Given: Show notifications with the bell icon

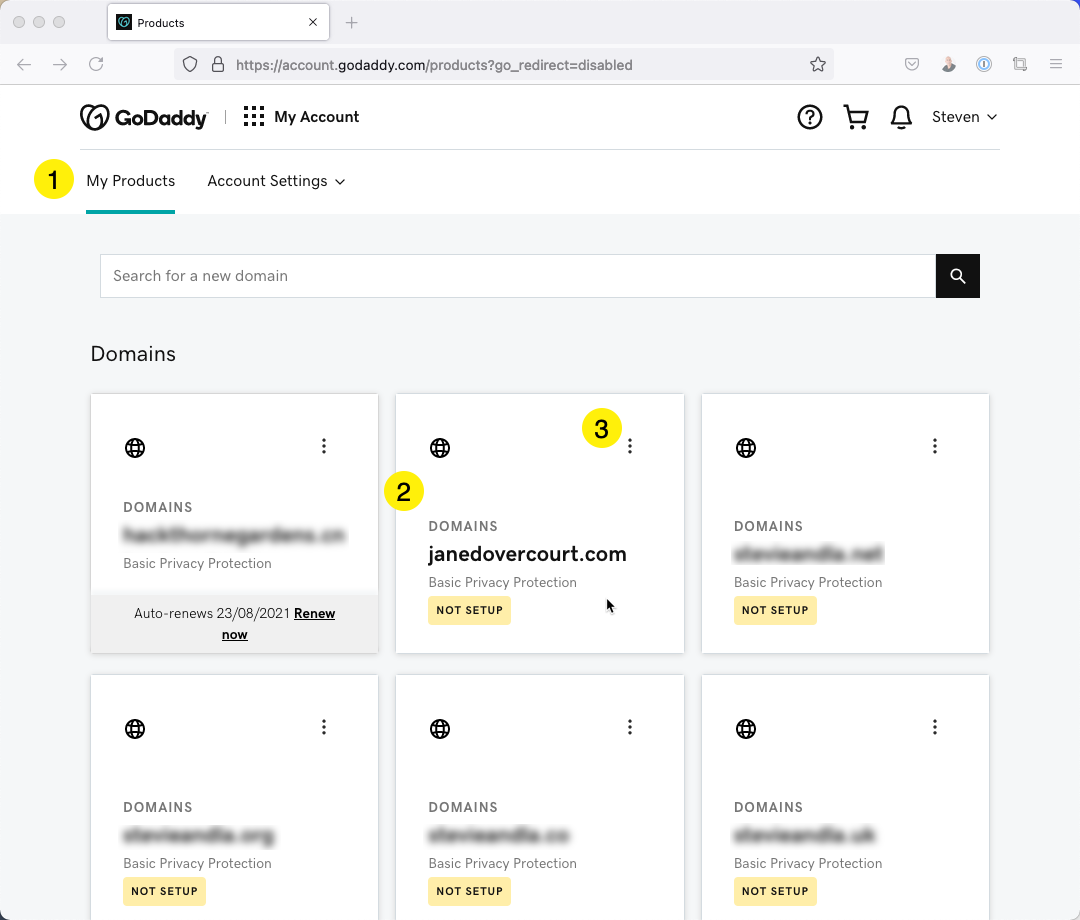Looking at the screenshot, I should click(x=901, y=117).
